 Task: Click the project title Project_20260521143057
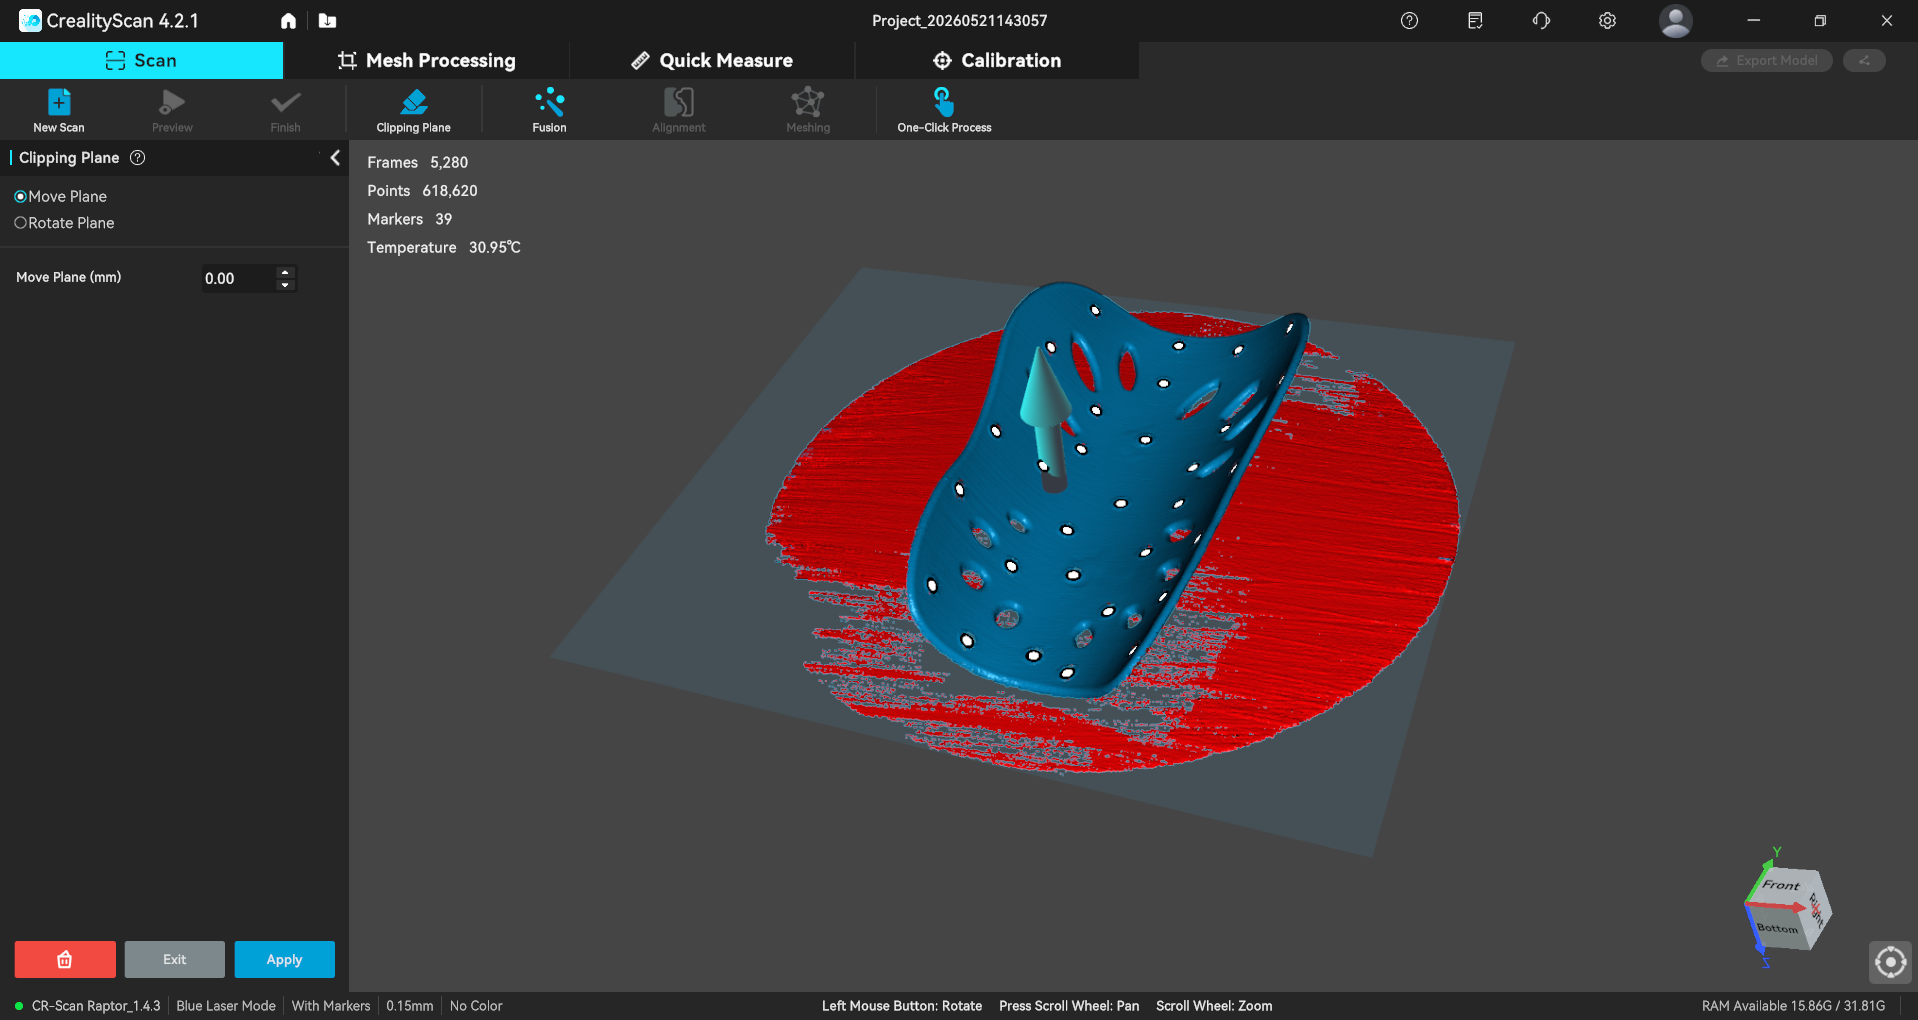(959, 21)
